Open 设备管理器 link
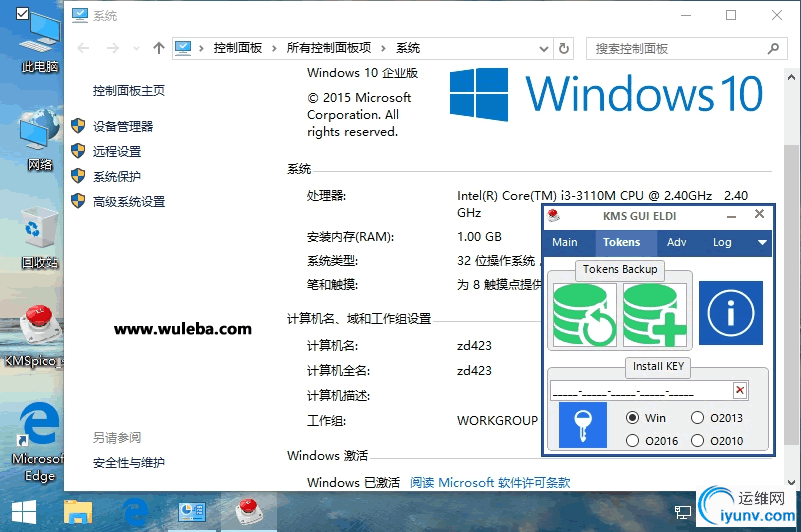Viewport: 801px width, 532px height. tap(123, 126)
